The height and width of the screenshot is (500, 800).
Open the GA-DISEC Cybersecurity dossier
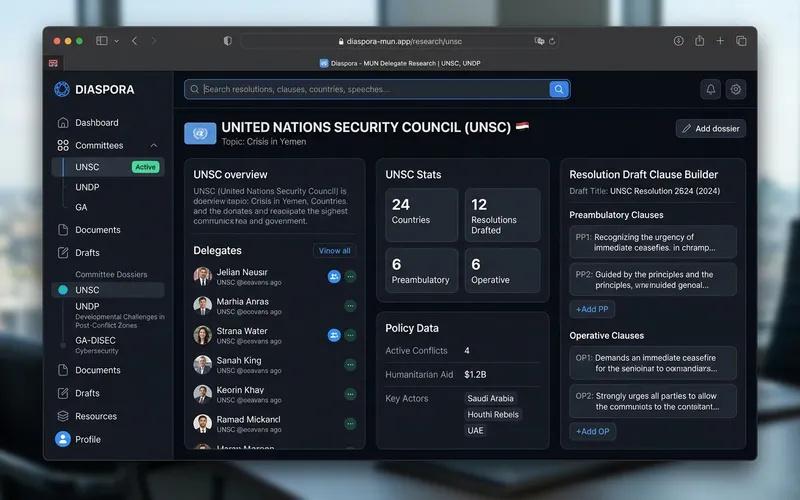pos(97,345)
